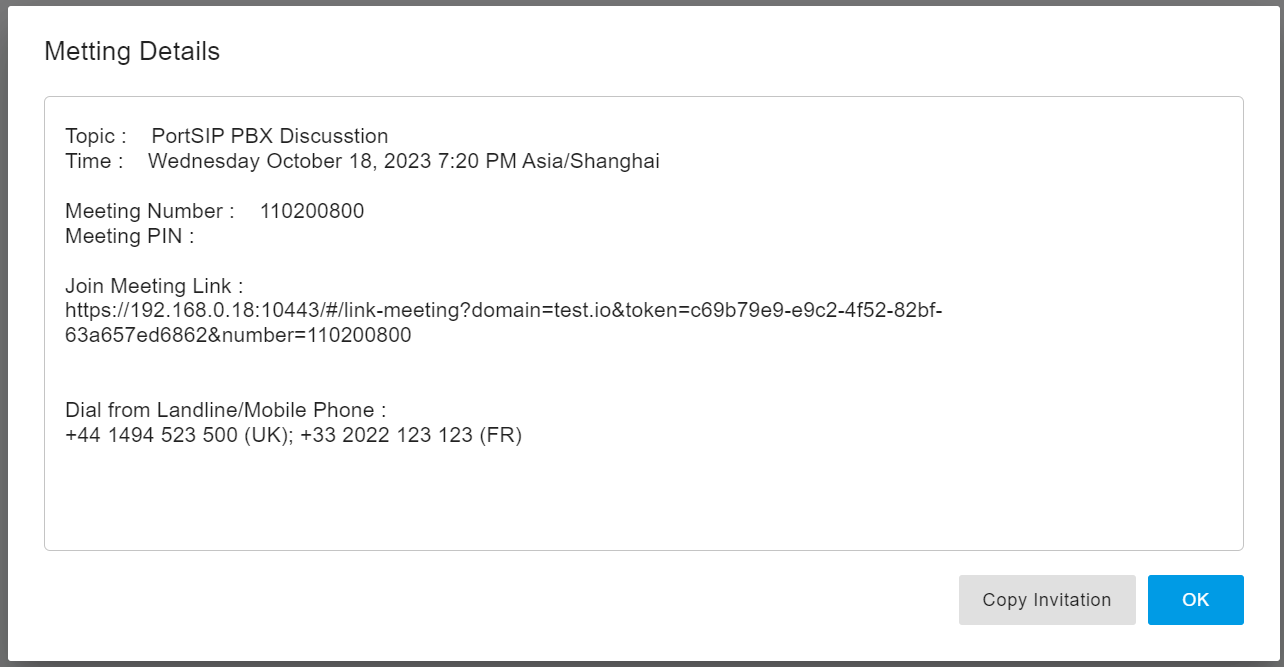This screenshot has width=1284, height=667.
Task: Click the Meeting PIN label
Action: coord(129,236)
